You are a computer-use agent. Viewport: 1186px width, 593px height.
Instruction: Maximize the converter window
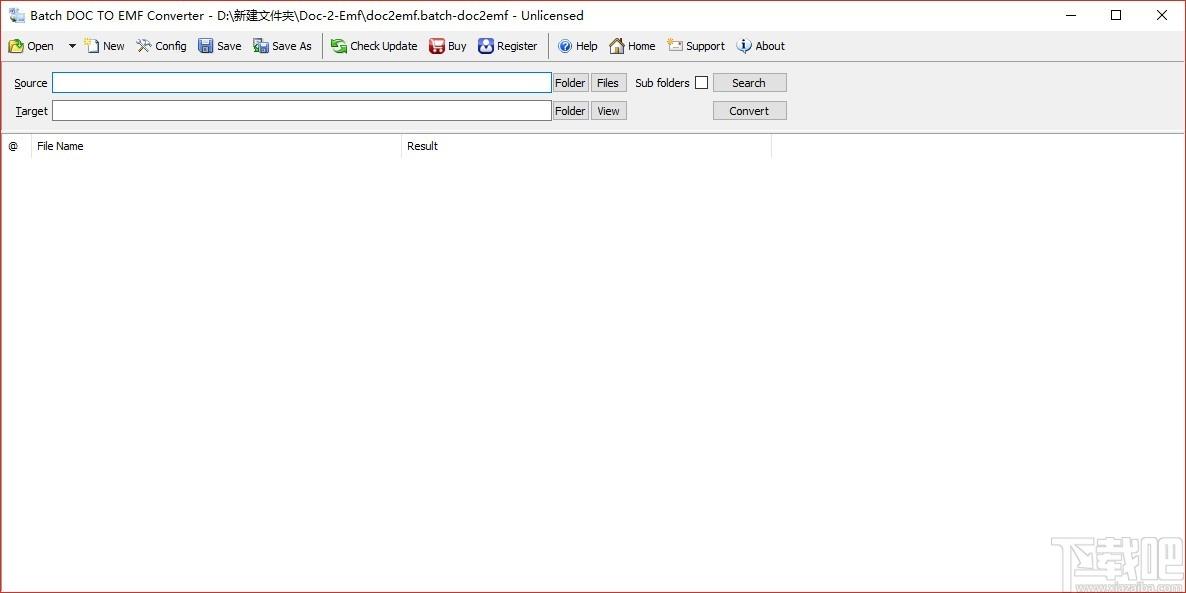(1116, 15)
